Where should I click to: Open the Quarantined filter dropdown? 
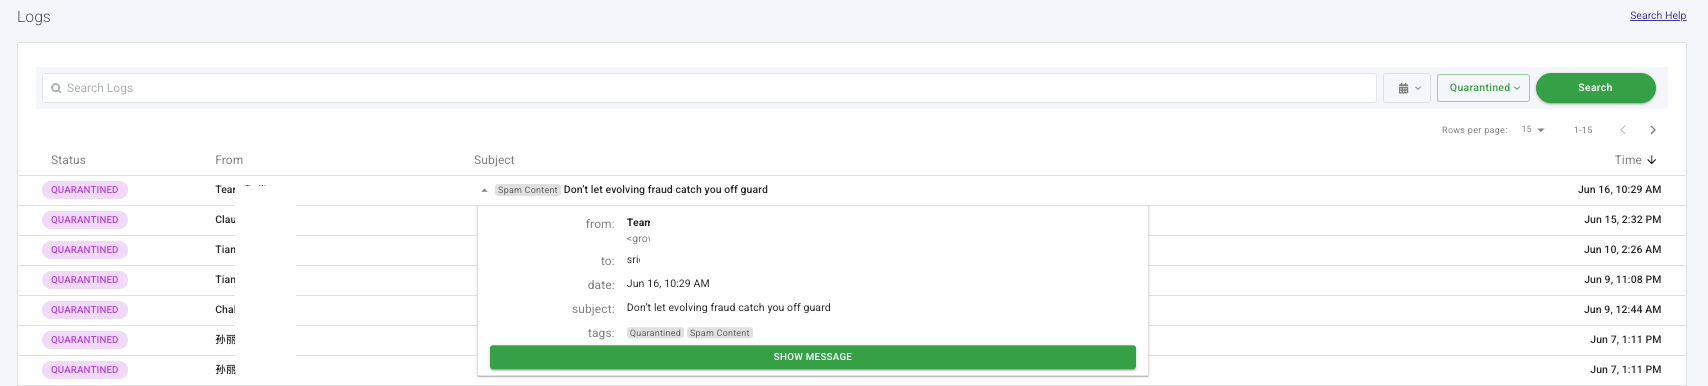tap(1484, 88)
